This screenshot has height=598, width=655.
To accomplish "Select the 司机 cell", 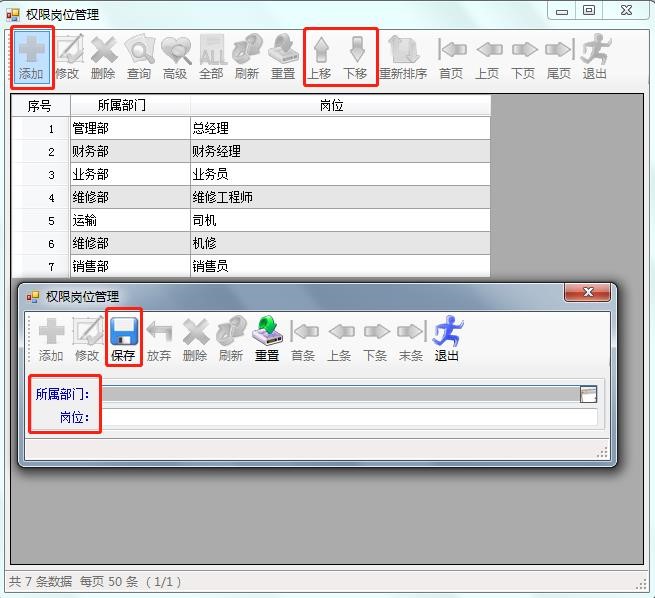I will [x=340, y=220].
